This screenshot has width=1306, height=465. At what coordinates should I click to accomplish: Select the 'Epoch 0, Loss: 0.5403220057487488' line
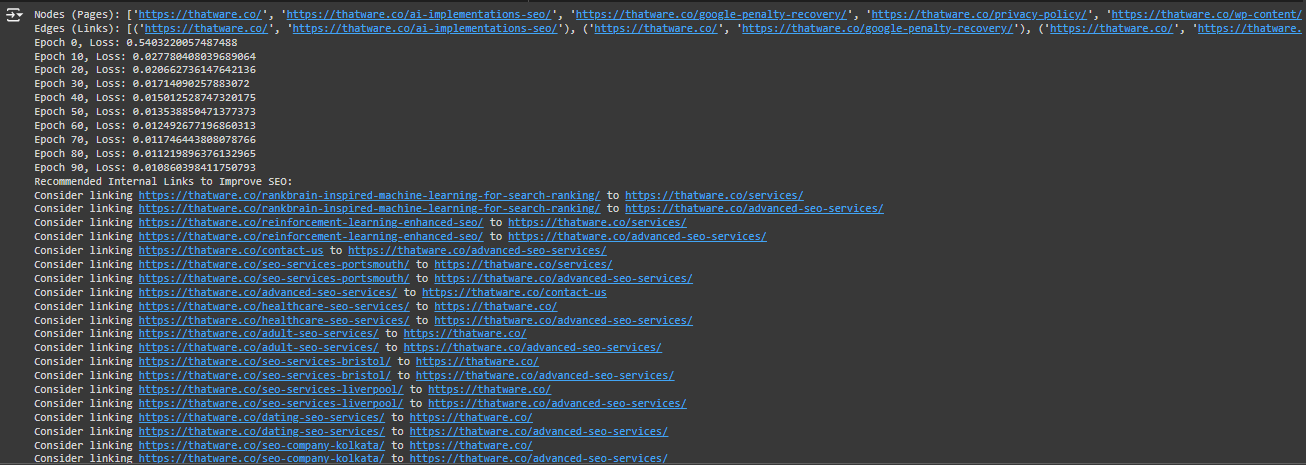[136, 43]
